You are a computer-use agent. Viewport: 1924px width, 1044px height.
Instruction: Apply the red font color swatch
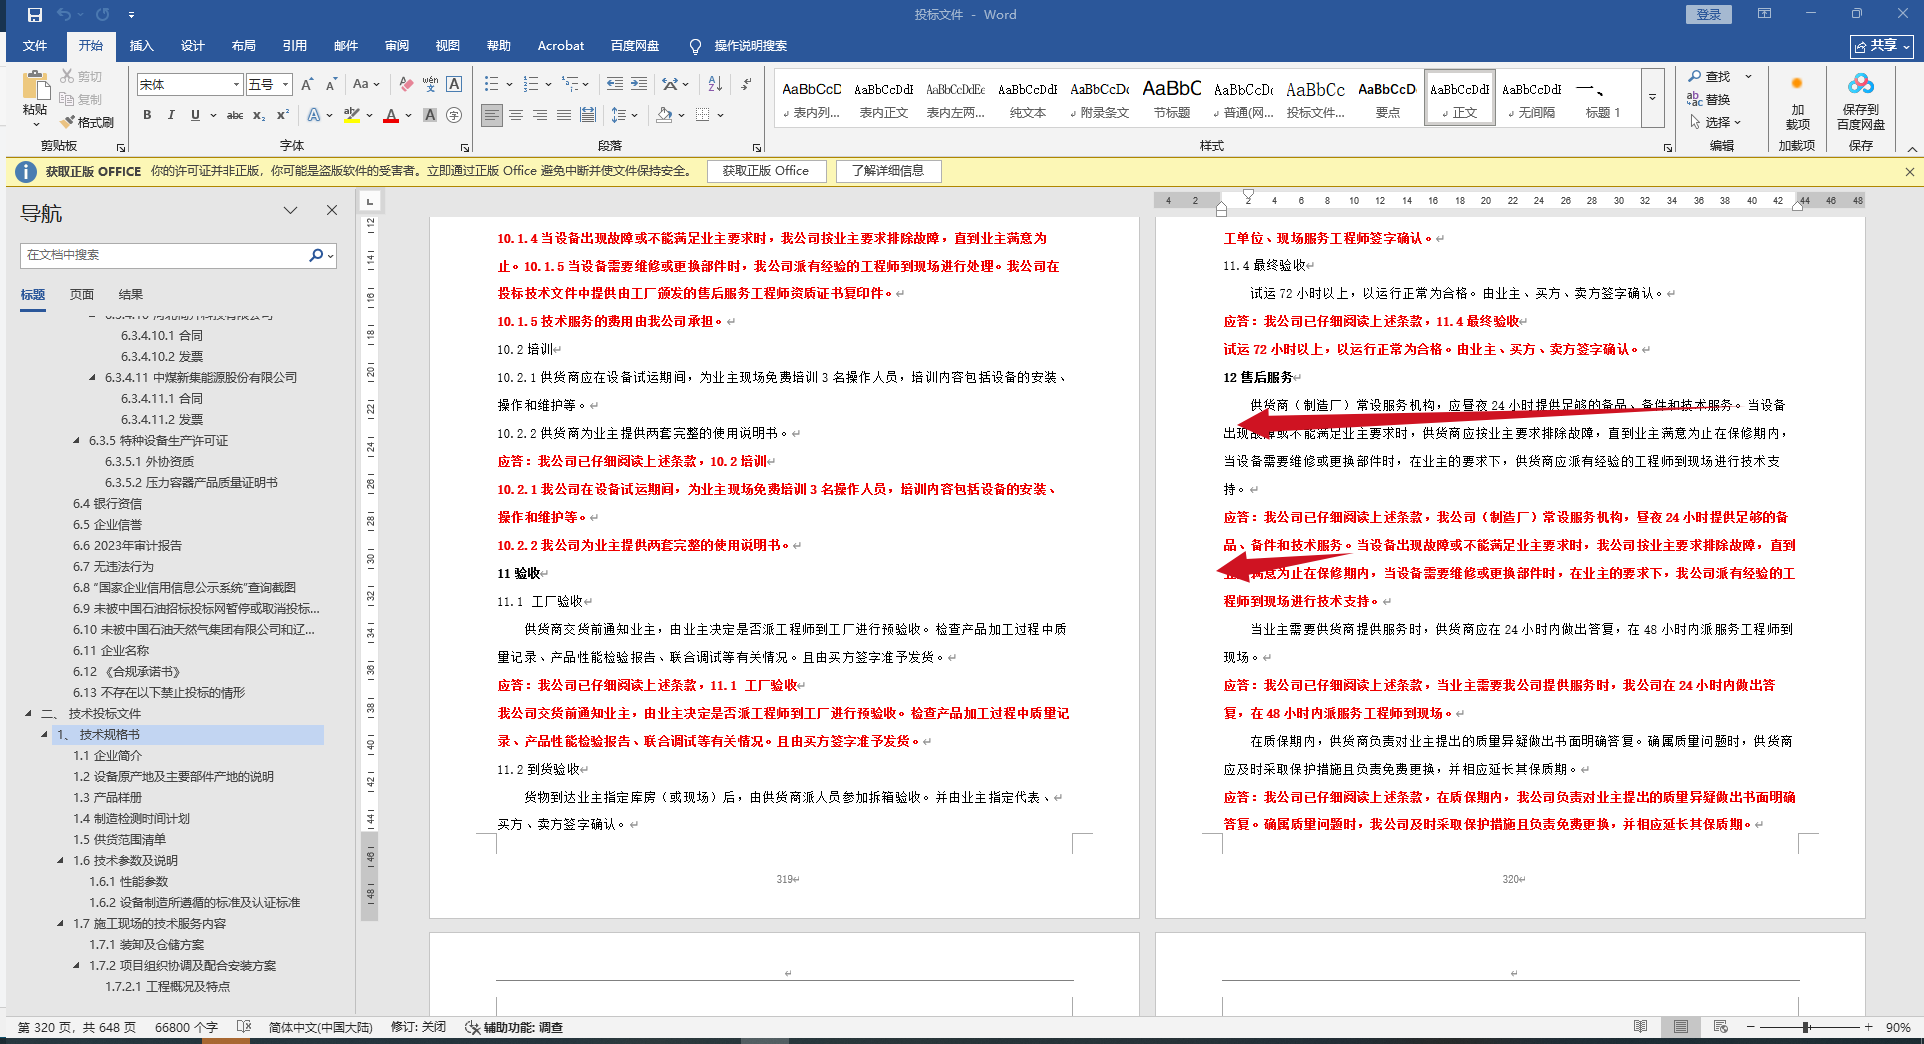(391, 115)
